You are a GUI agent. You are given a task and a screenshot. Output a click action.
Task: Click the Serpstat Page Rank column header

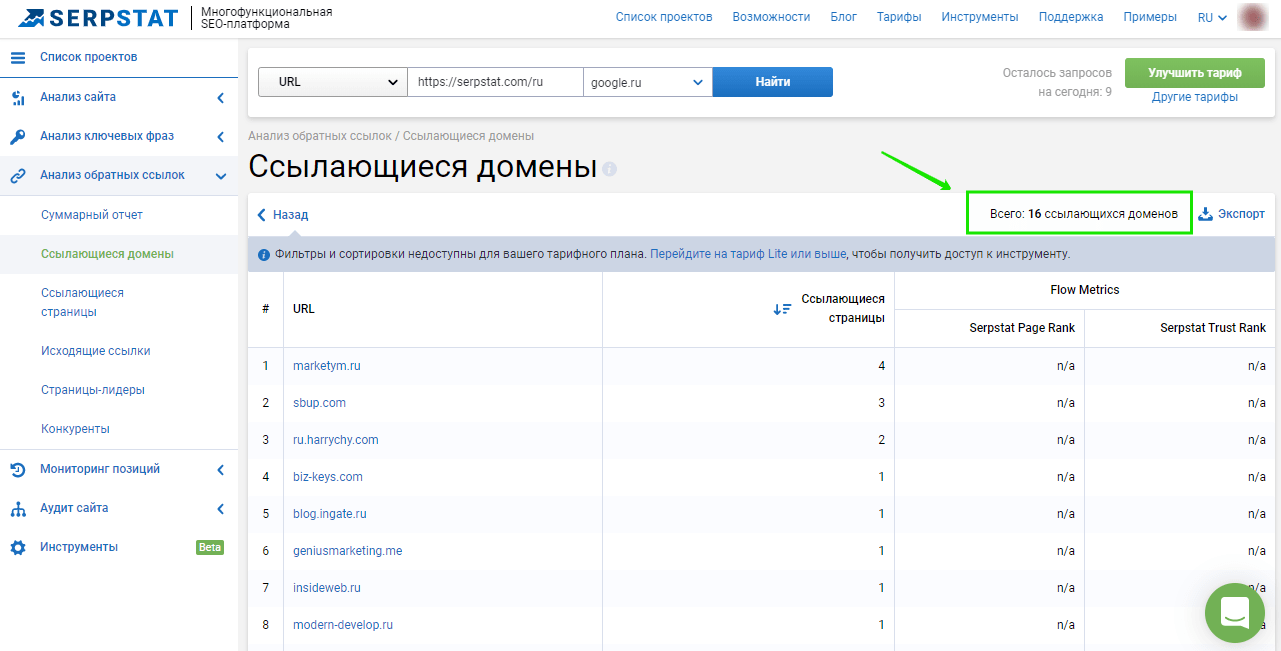point(1022,328)
